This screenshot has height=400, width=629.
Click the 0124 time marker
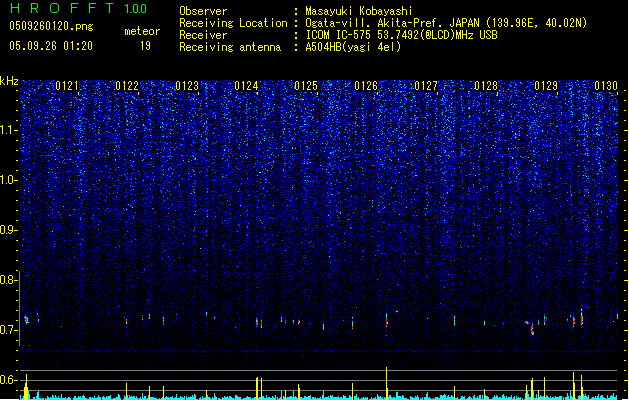tap(246, 86)
